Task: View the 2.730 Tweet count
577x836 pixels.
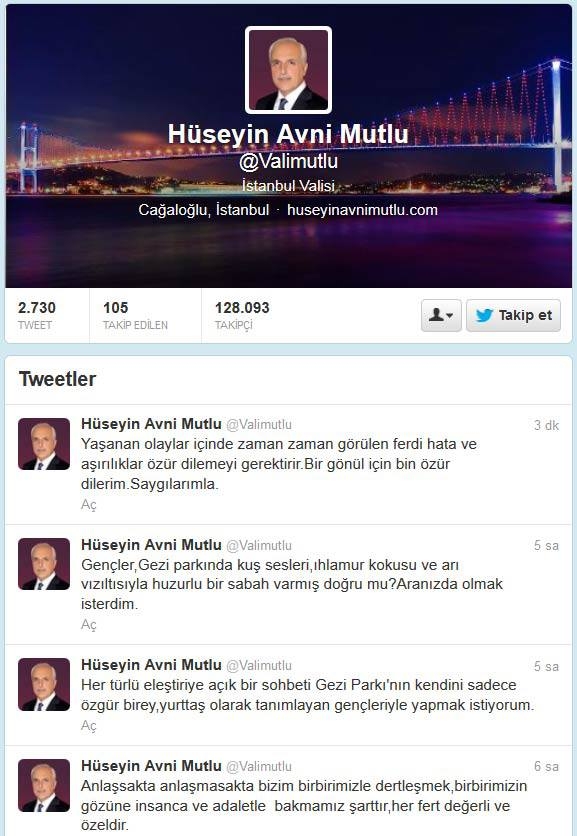Action: coord(36,315)
